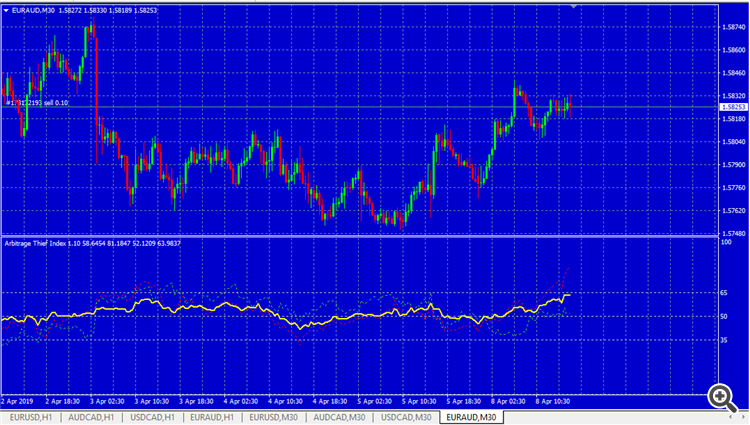Select the active EURAUD,M30 tab
The width and height of the screenshot is (750, 425).
click(471, 417)
